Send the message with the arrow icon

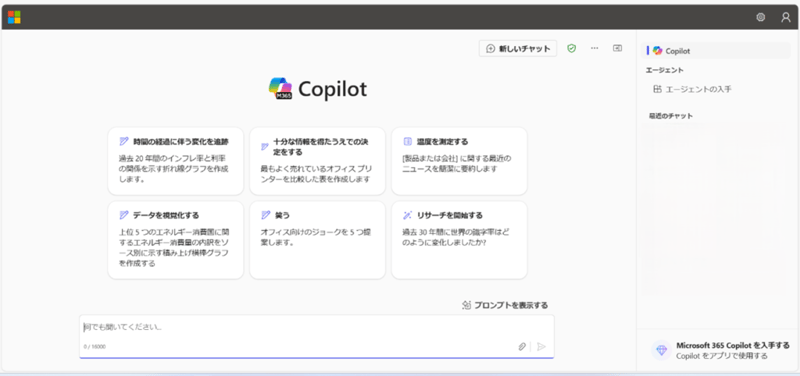542,346
